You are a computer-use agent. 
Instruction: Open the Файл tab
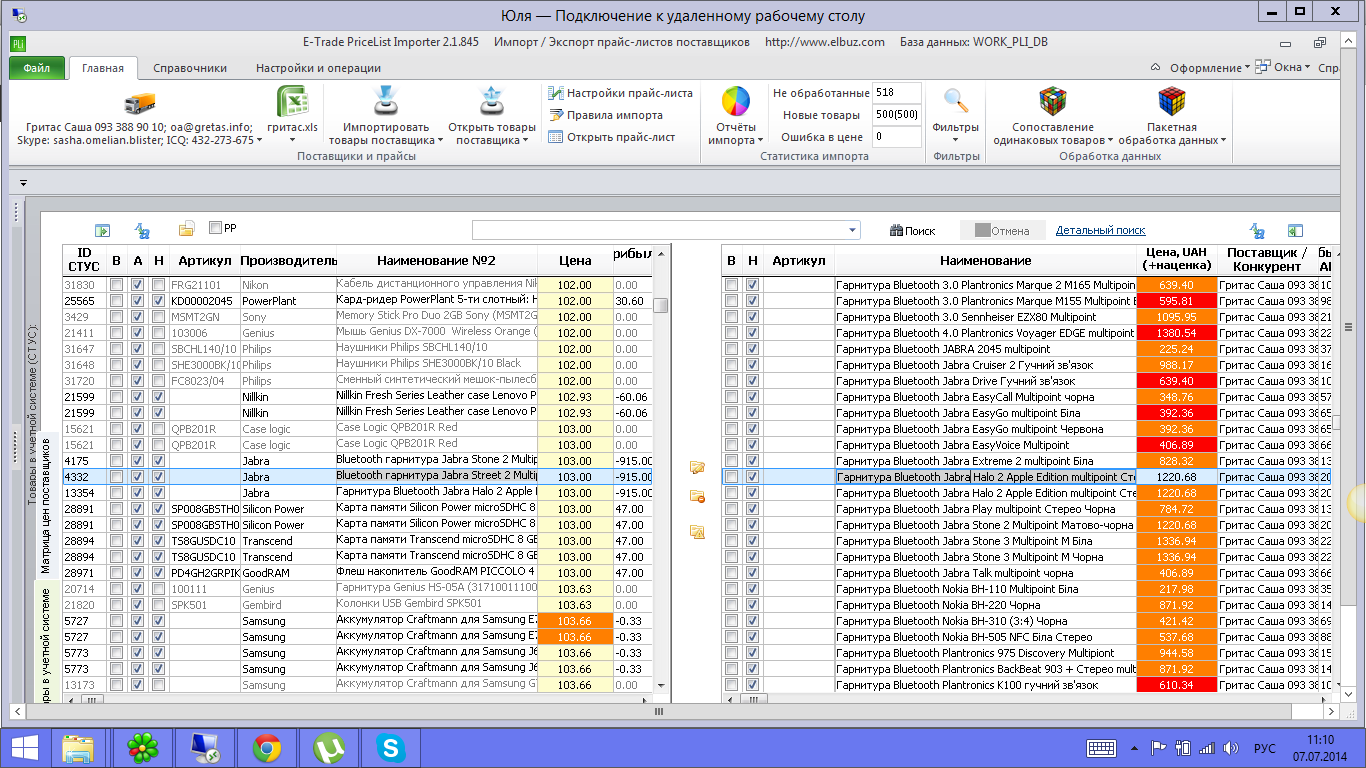click(37, 68)
